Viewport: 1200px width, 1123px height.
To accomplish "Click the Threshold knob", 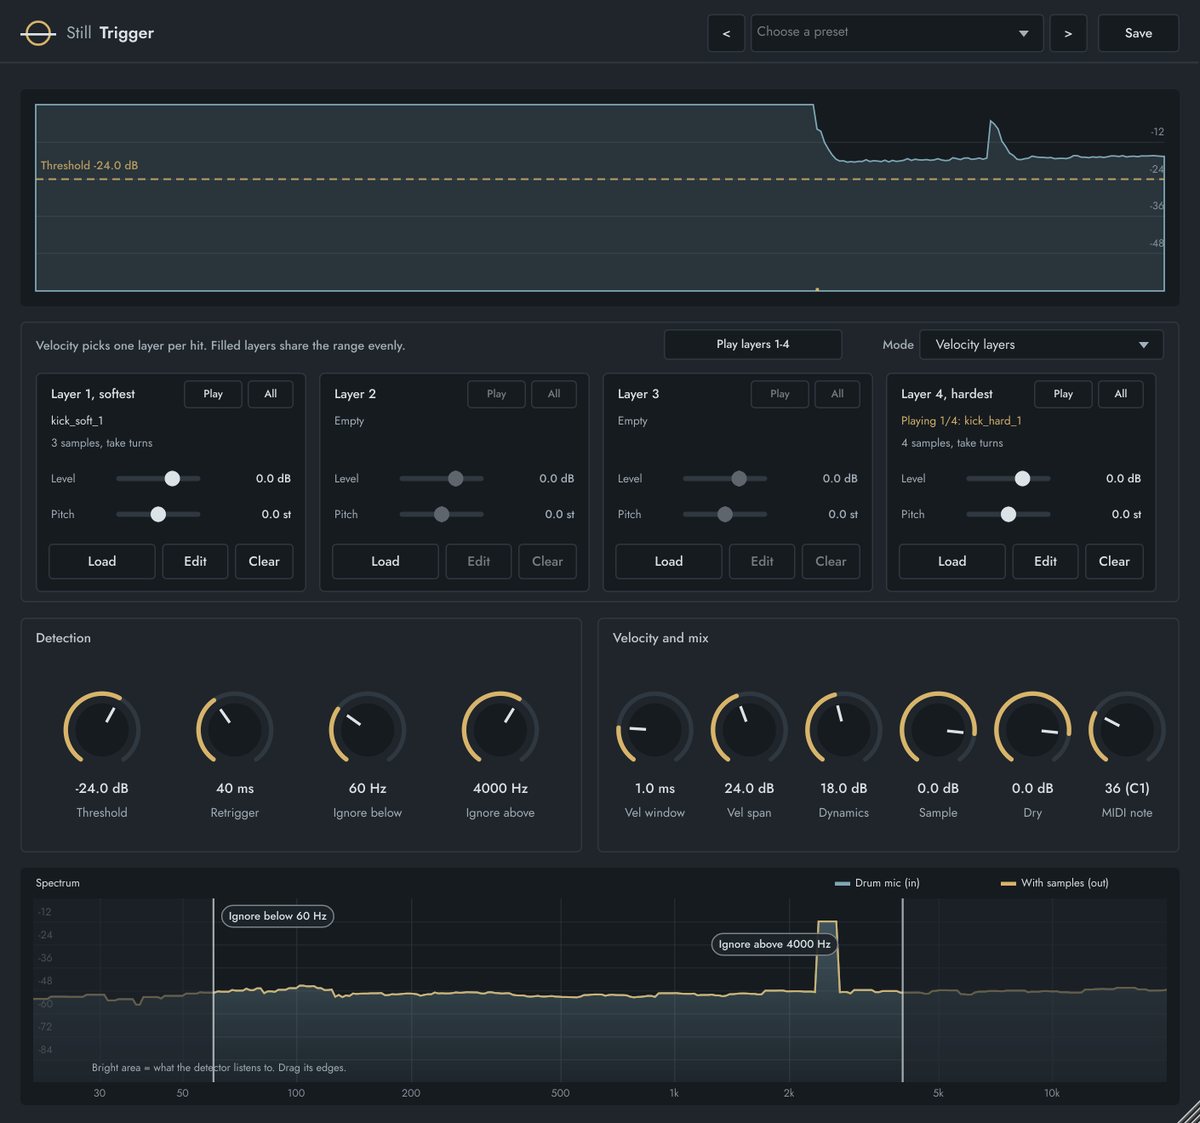I will tap(102, 729).
